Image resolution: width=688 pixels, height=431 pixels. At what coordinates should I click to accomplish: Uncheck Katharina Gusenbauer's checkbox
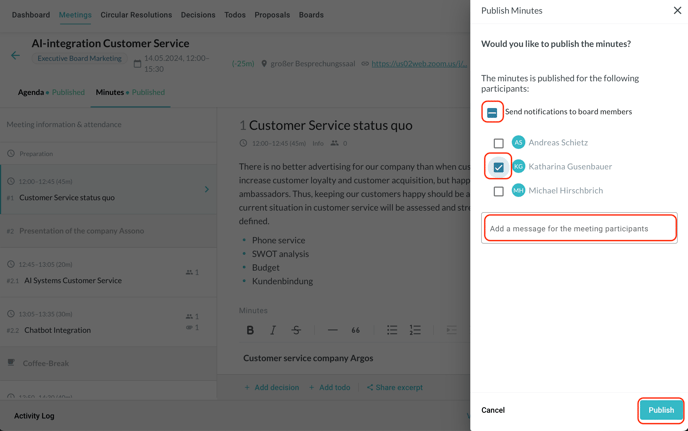[x=499, y=167]
